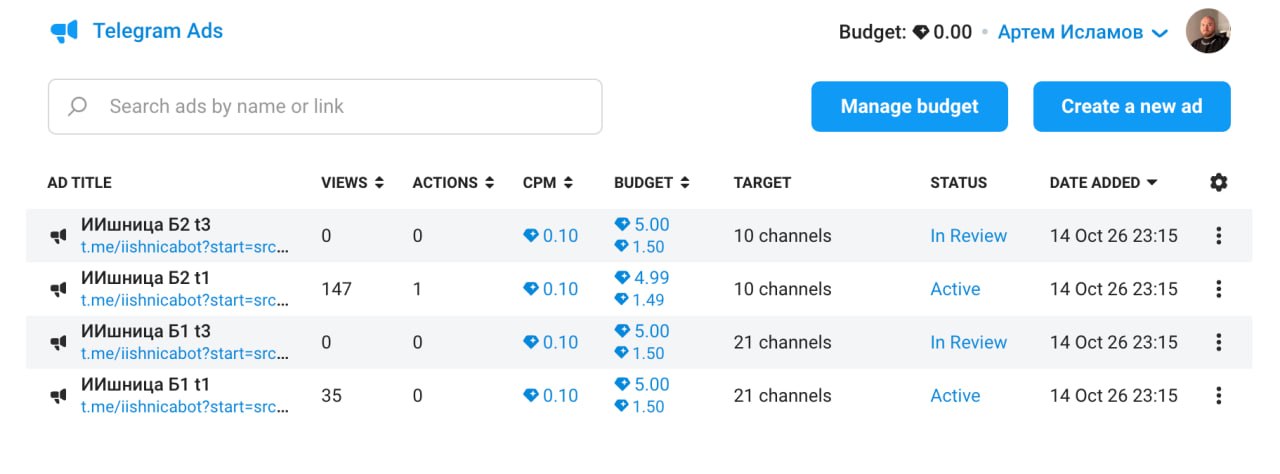The height and width of the screenshot is (474, 1280).
Task: Open the Telegram Ads home link text
Action: click(x=158, y=31)
